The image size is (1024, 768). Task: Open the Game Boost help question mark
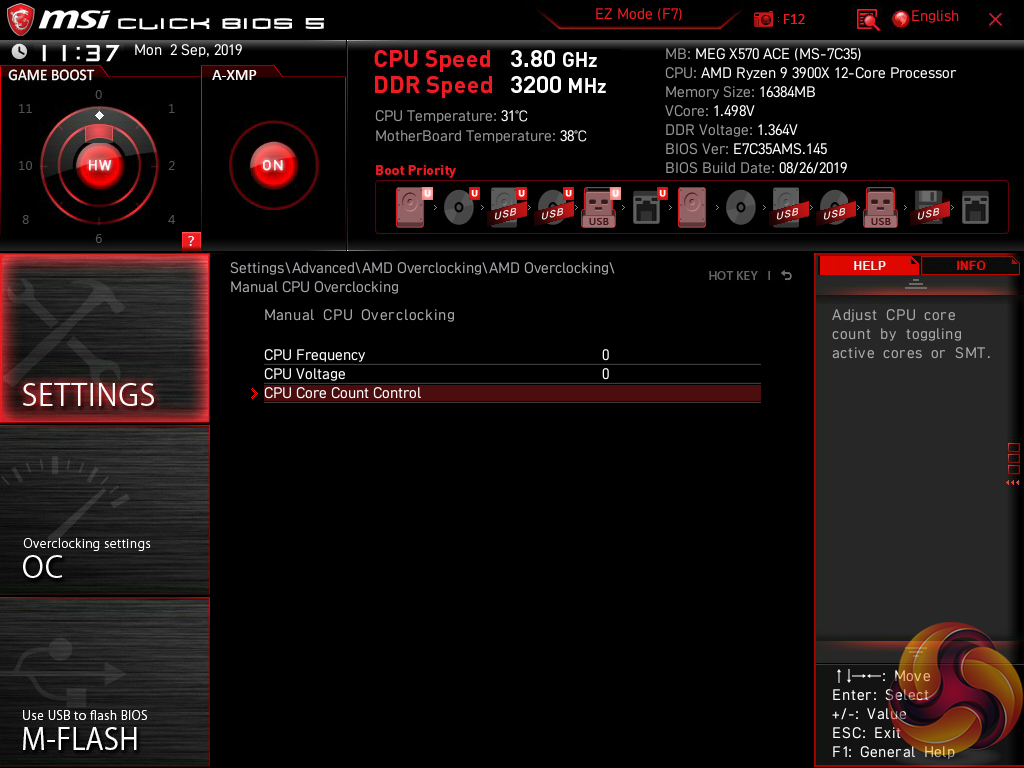pyautogui.click(x=191, y=240)
